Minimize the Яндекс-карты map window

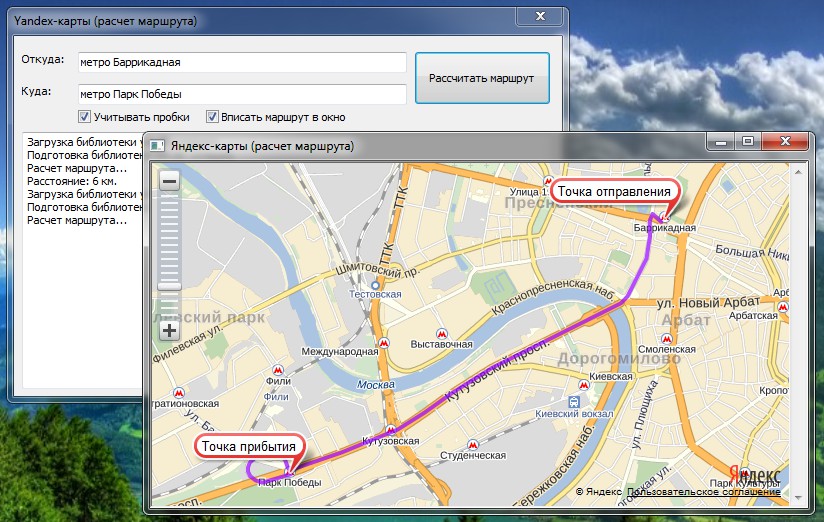pos(720,141)
